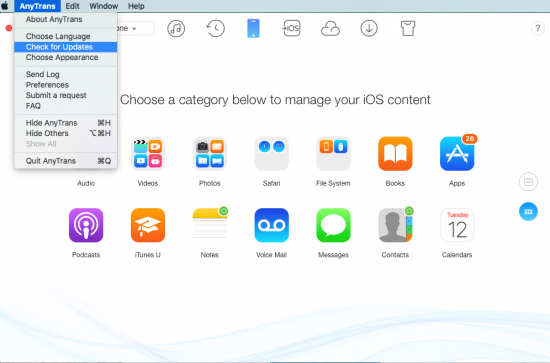Image resolution: width=550 pixels, height=363 pixels.
Task: Select the Device Manager phone icon
Action: click(x=253, y=28)
